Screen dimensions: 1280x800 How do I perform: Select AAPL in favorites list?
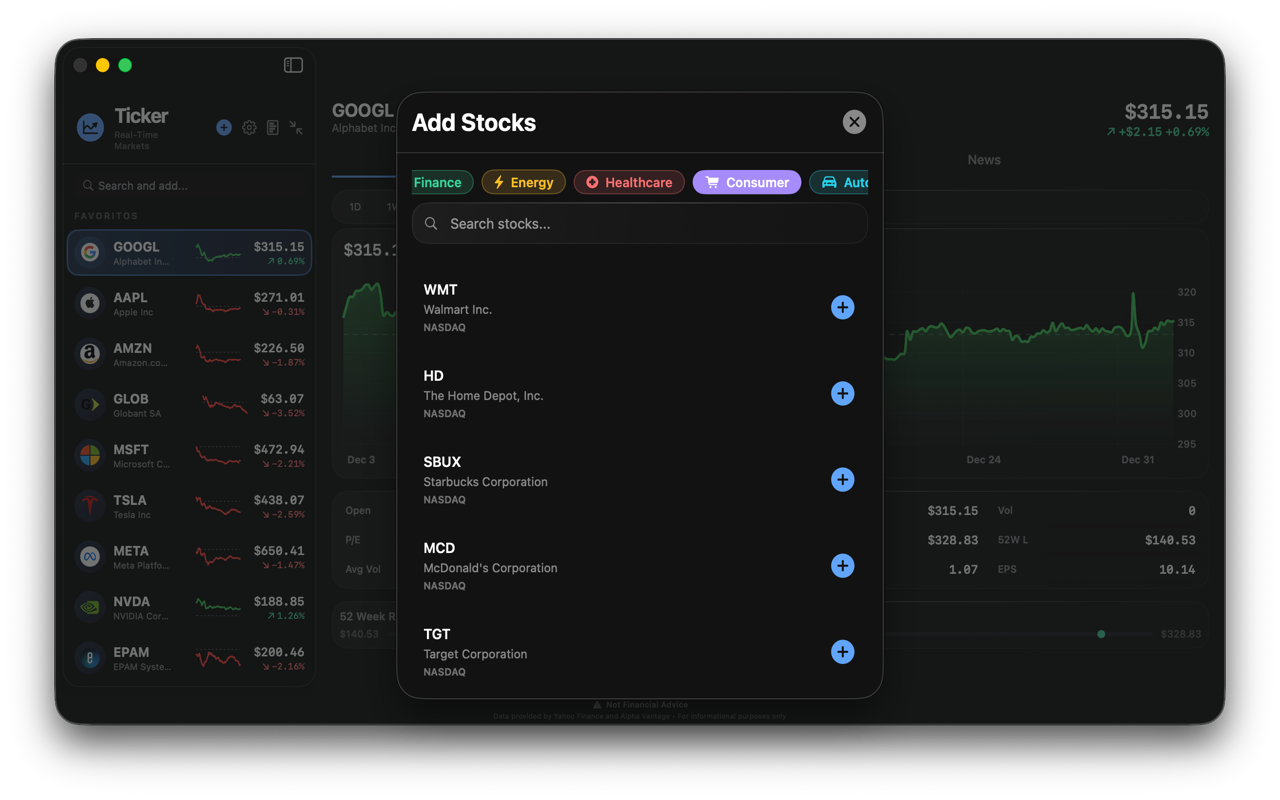189,303
